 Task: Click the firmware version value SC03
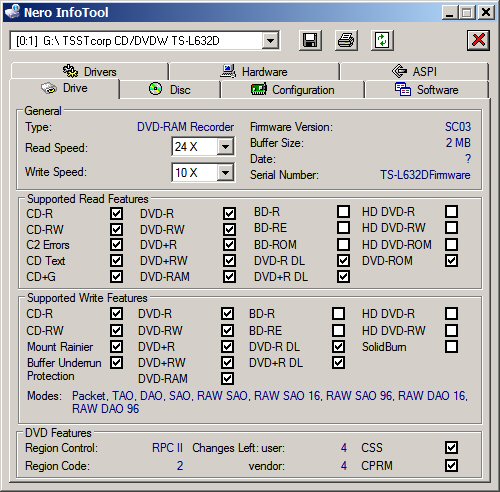(458, 127)
